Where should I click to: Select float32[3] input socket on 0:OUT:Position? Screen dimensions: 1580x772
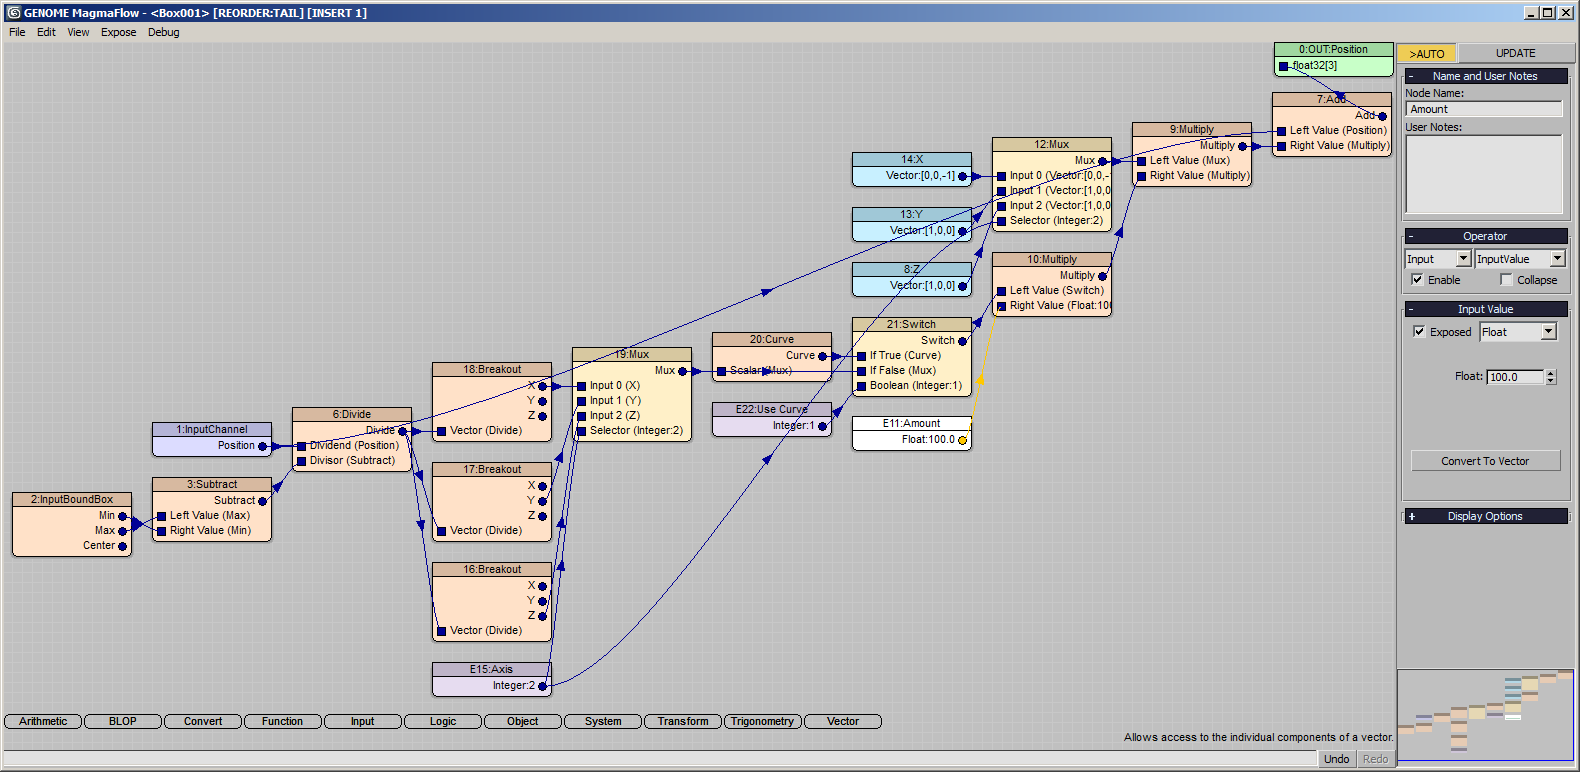1283,66
